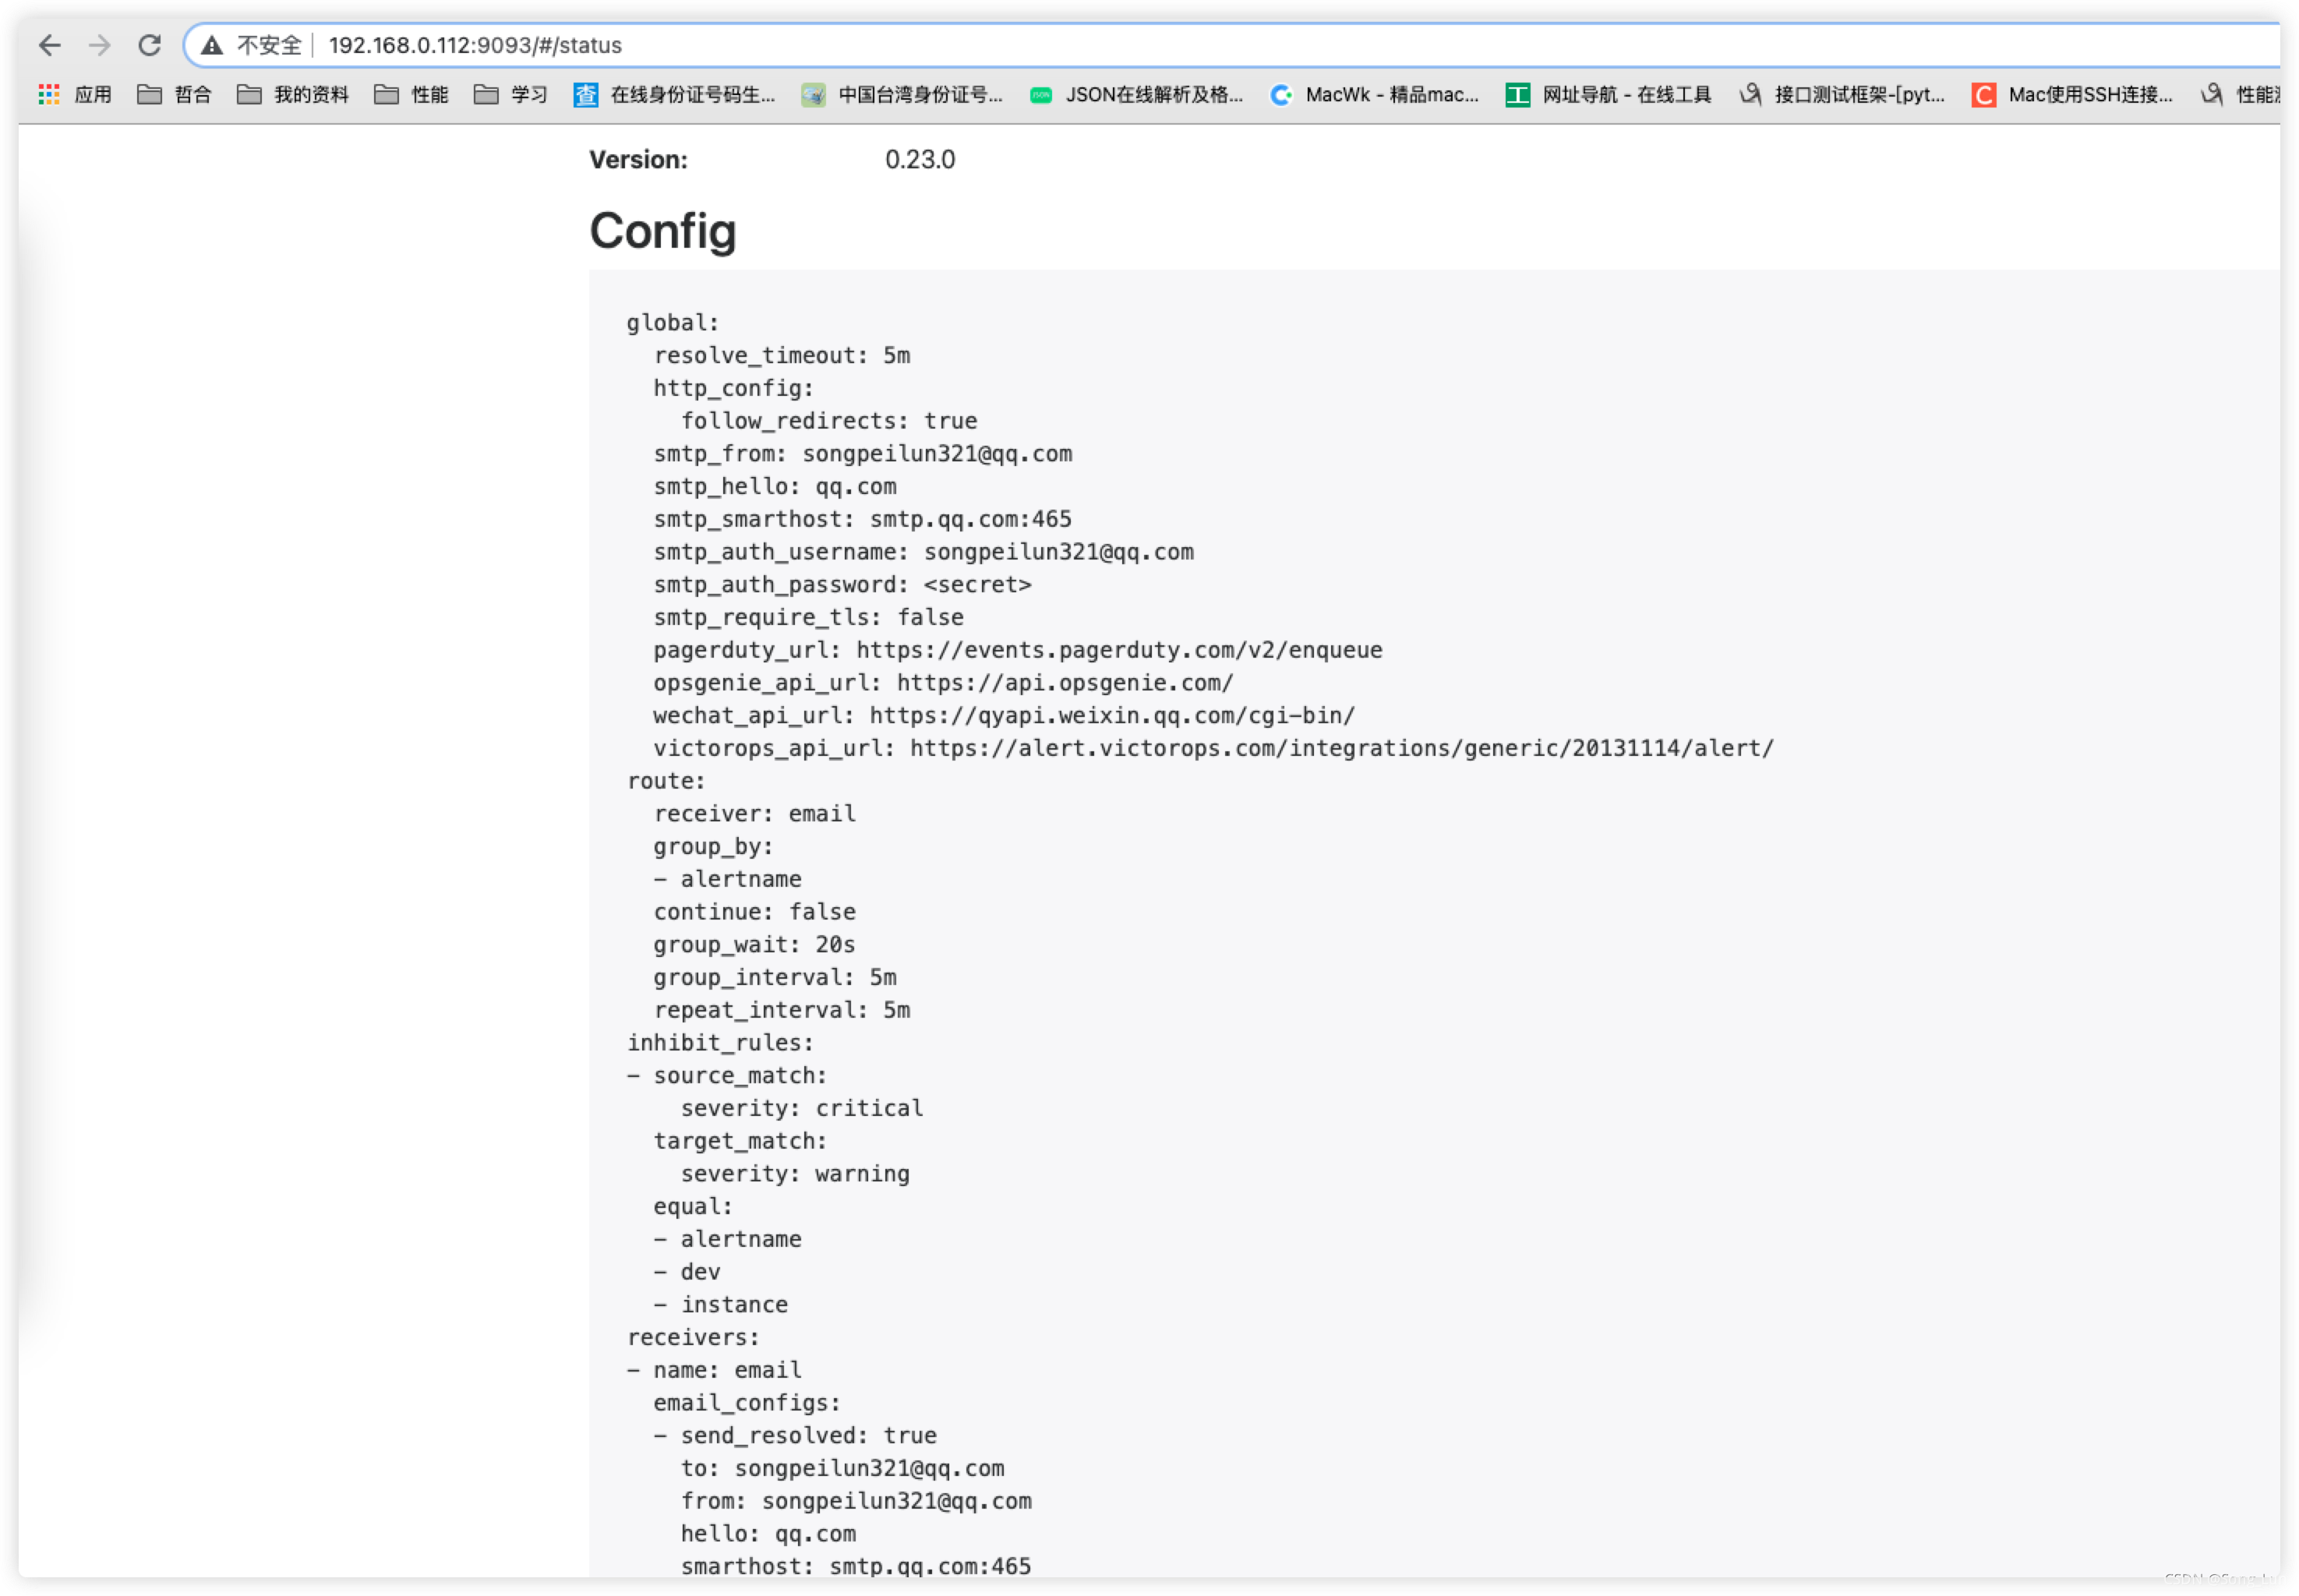Open the 哲合 bookmark folder
This screenshot has height=1596, width=2299.
[175, 94]
